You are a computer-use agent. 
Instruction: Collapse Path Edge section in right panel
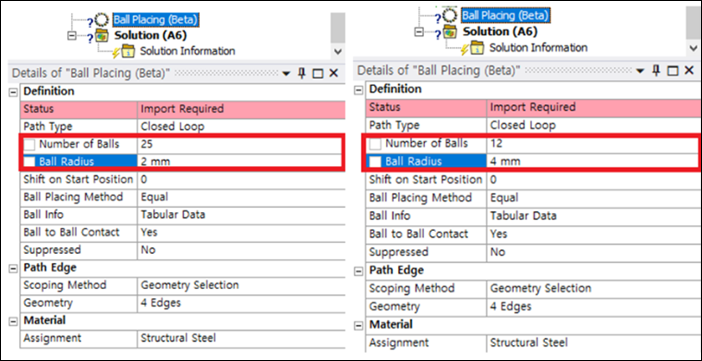pyautogui.click(x=359, y=271)
